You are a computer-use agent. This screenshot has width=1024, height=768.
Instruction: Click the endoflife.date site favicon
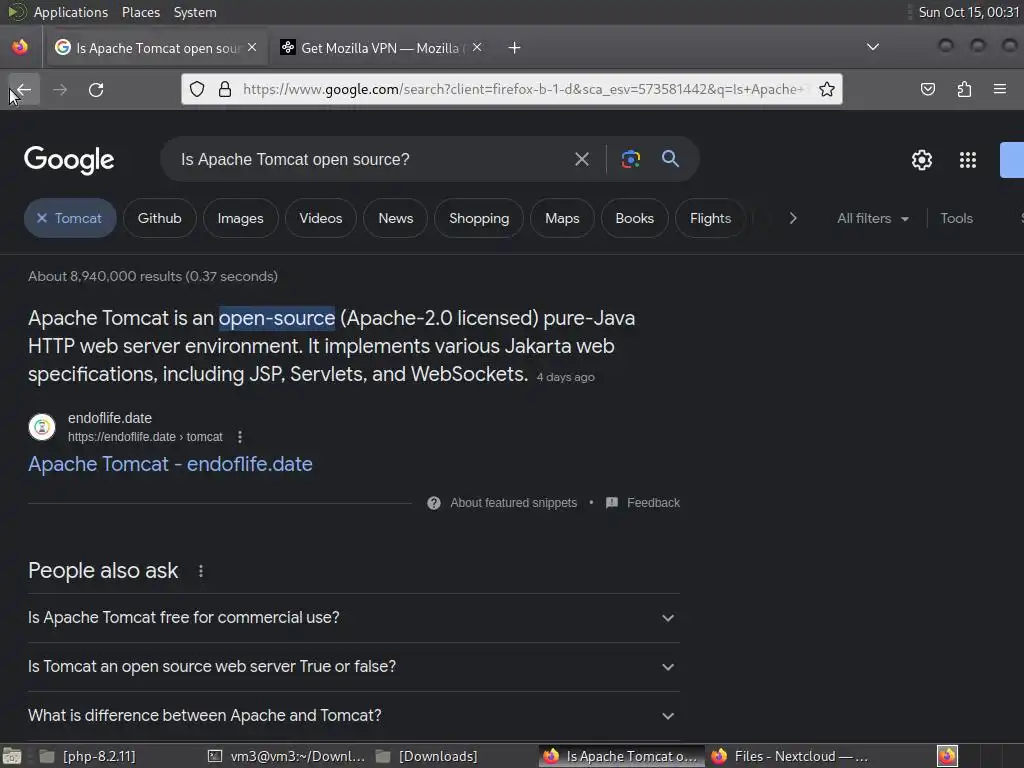pyautogui.click(x=42, y=427)
